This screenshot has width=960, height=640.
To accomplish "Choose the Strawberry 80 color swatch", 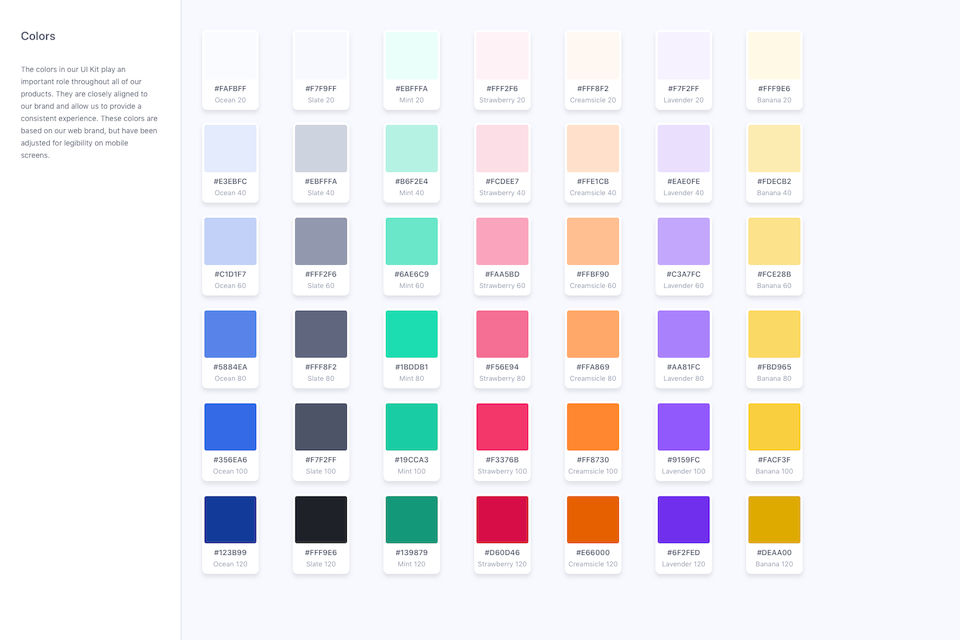I will tap(502, 334).
